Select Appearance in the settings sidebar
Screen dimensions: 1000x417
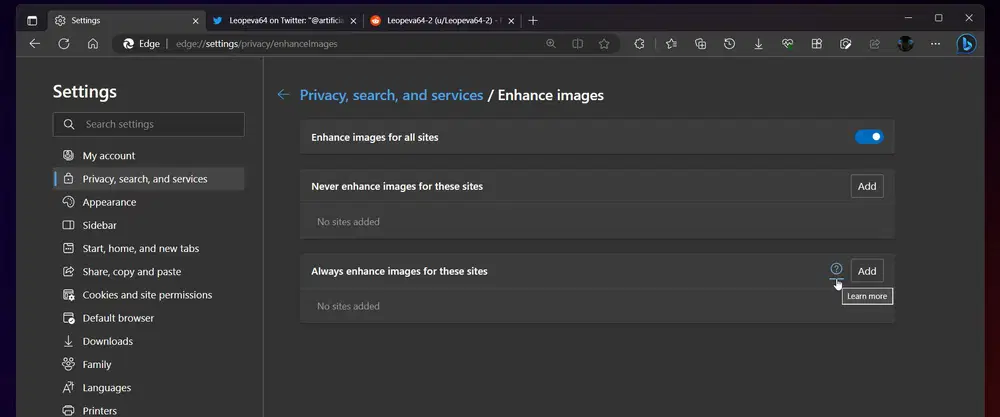(109, 202)
